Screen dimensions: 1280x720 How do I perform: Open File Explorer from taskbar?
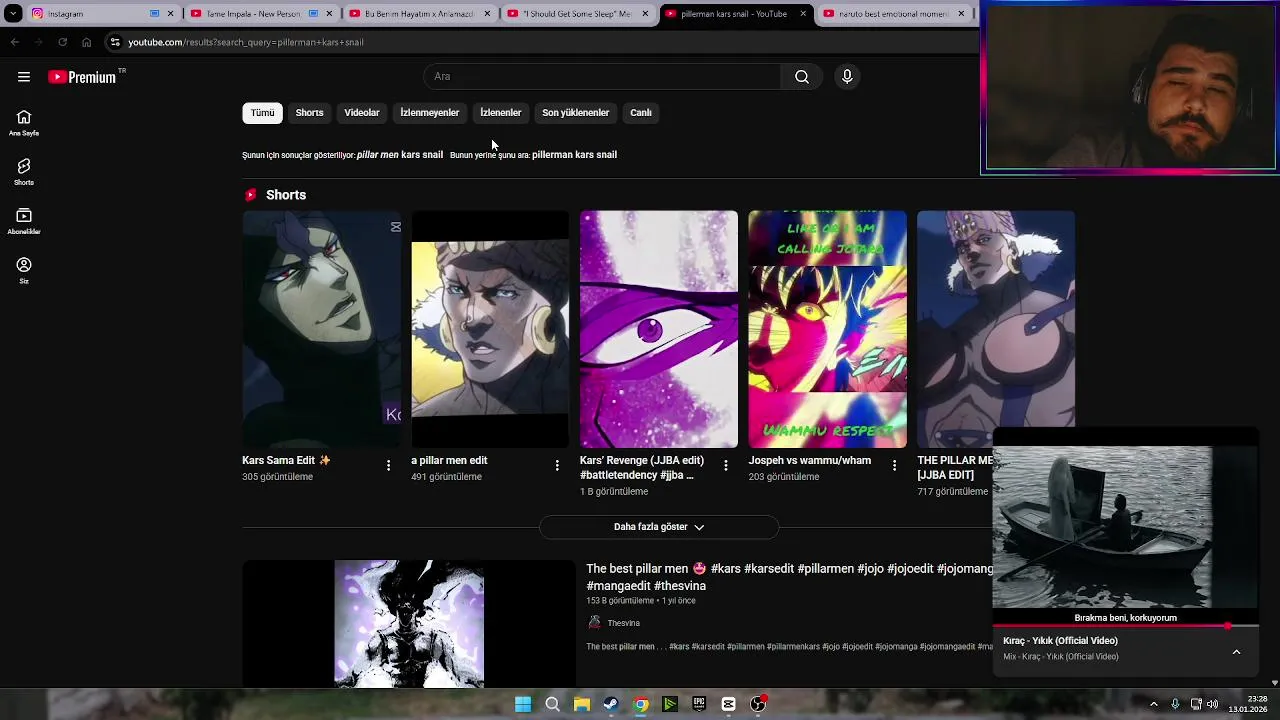582,704
